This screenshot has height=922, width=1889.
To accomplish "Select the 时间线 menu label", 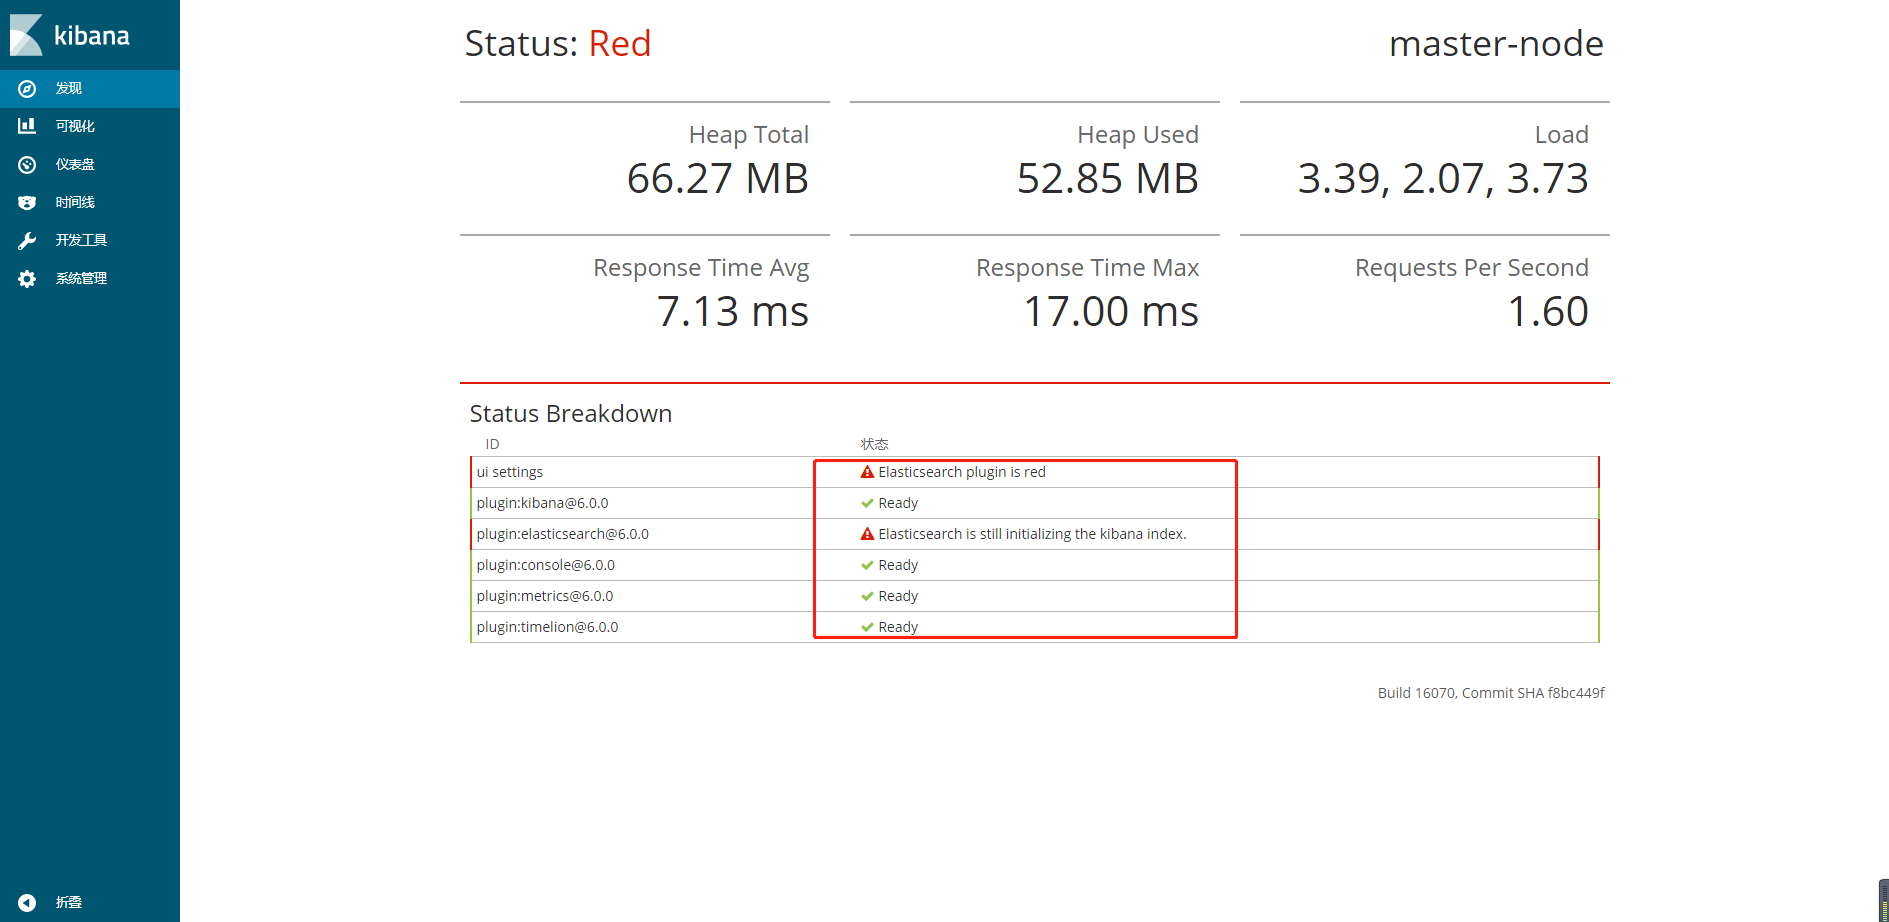I will [x=75, y=203].
